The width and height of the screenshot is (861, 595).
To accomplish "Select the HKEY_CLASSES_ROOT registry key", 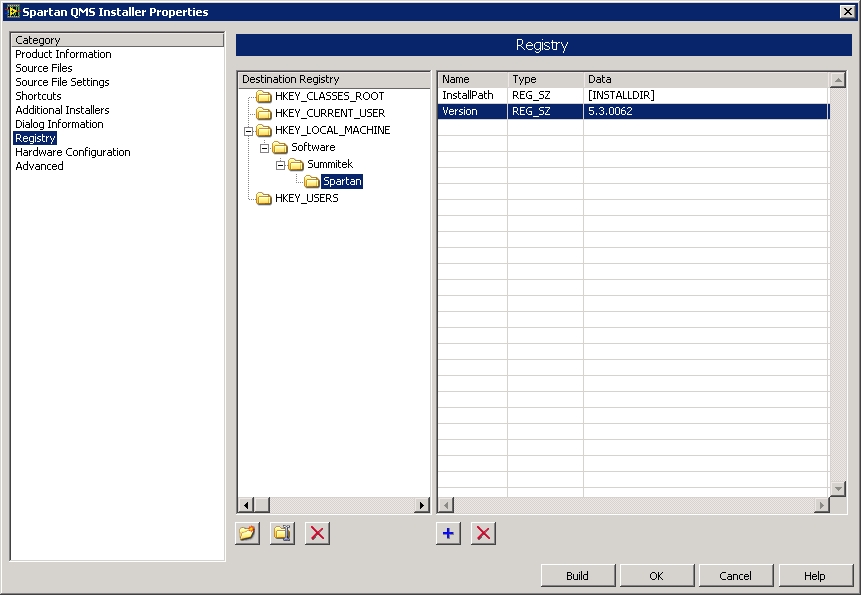I will coord(329,97).
